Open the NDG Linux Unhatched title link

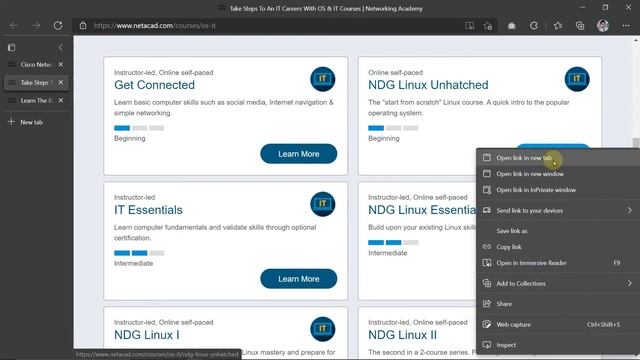tap(428, 85)
